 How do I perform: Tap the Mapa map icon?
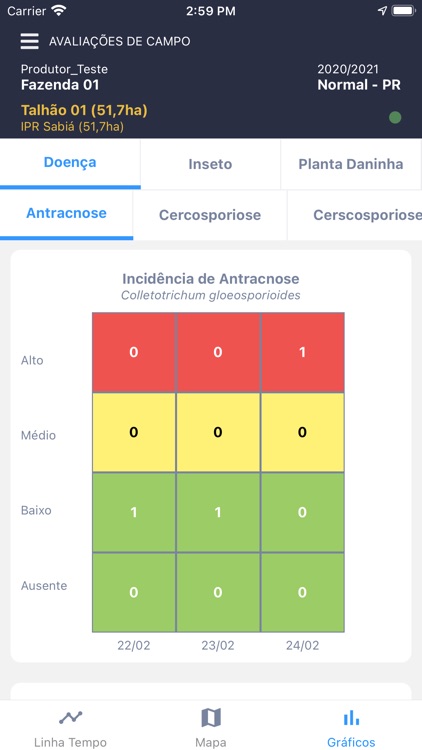(211, 717)
